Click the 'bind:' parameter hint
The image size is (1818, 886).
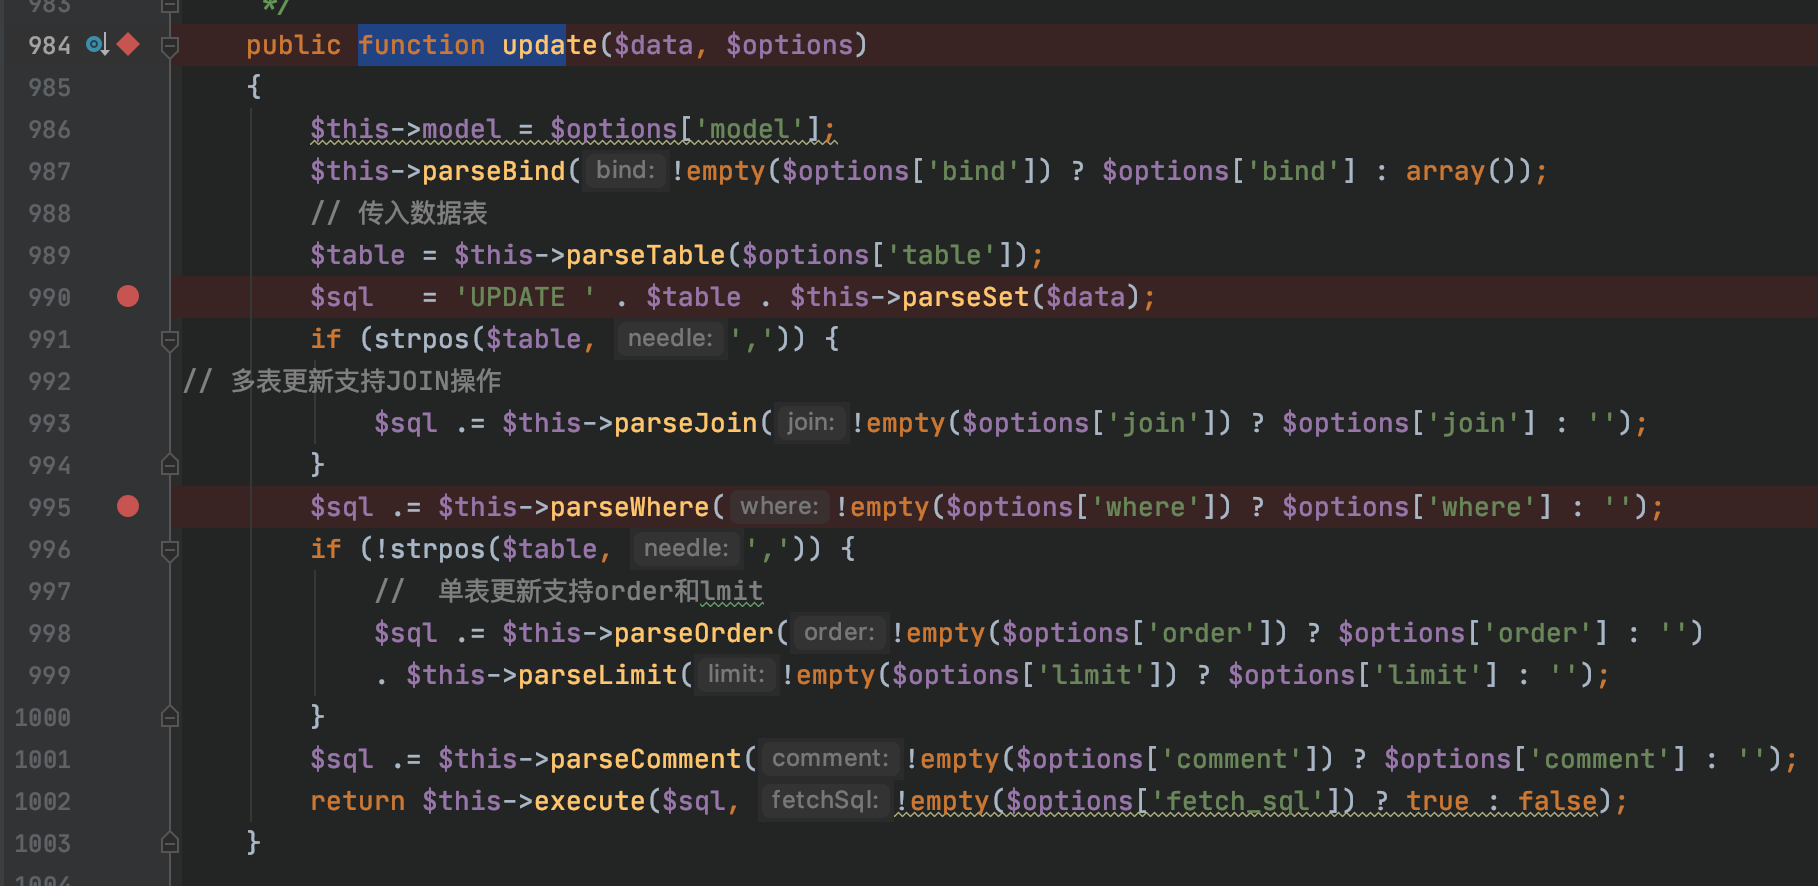625,171
